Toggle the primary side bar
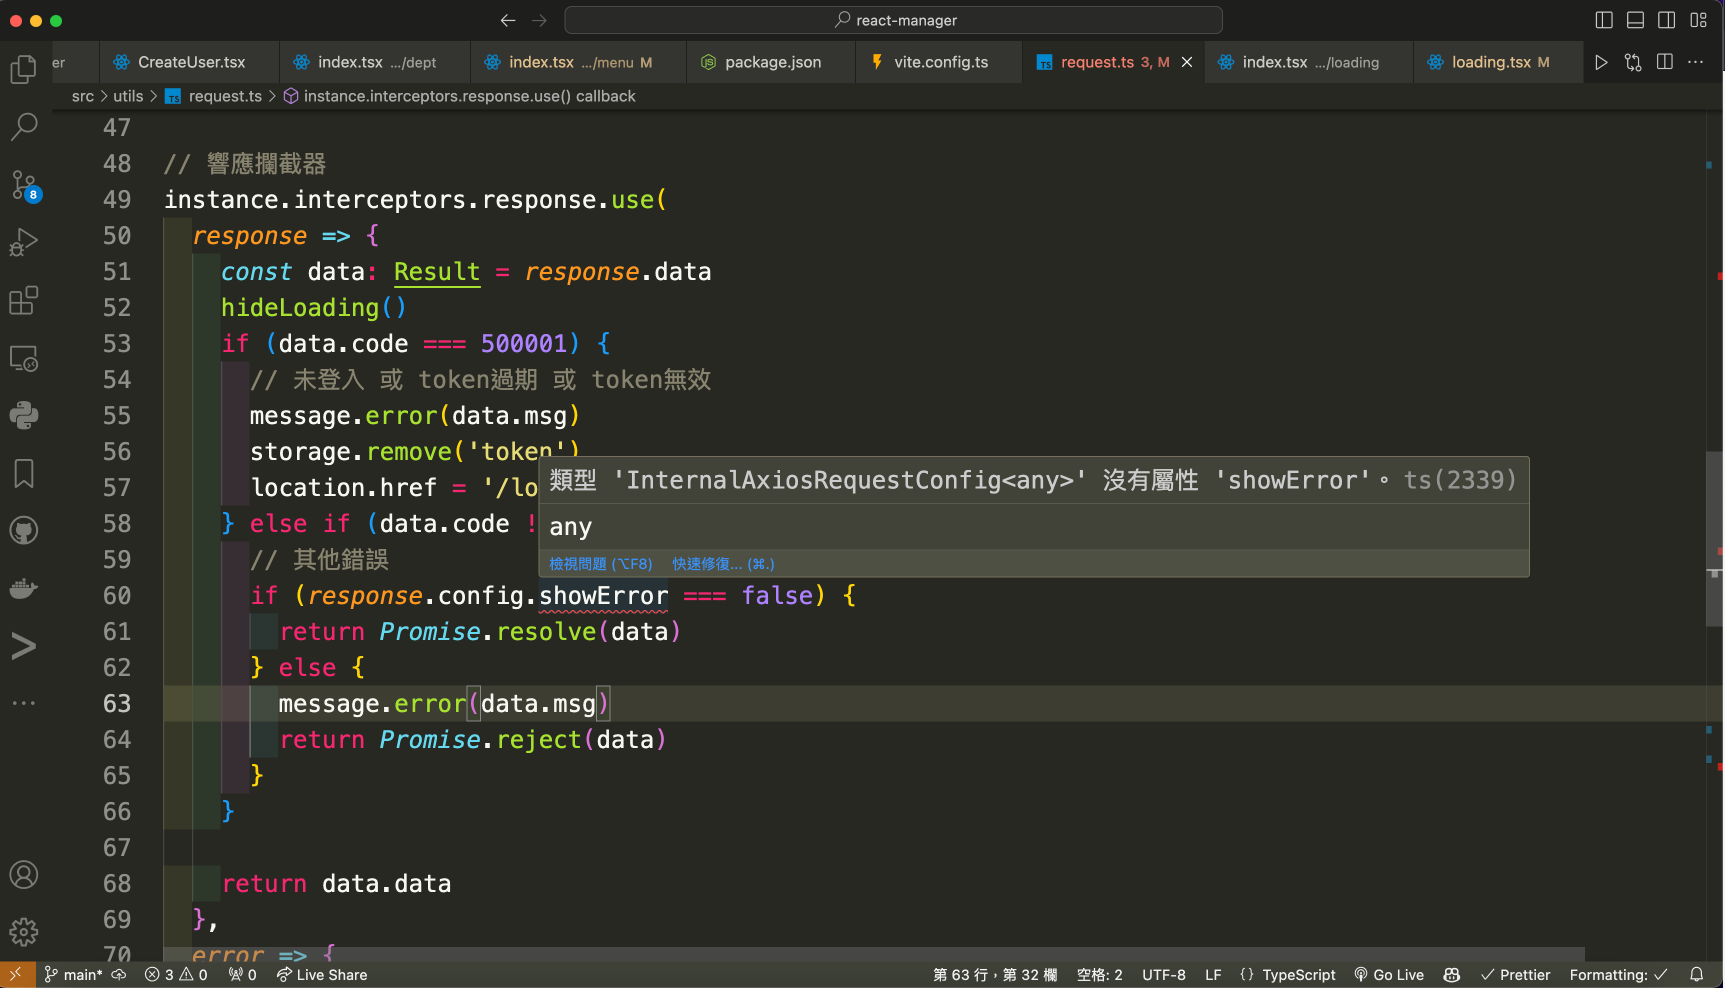 point(1604,20)
